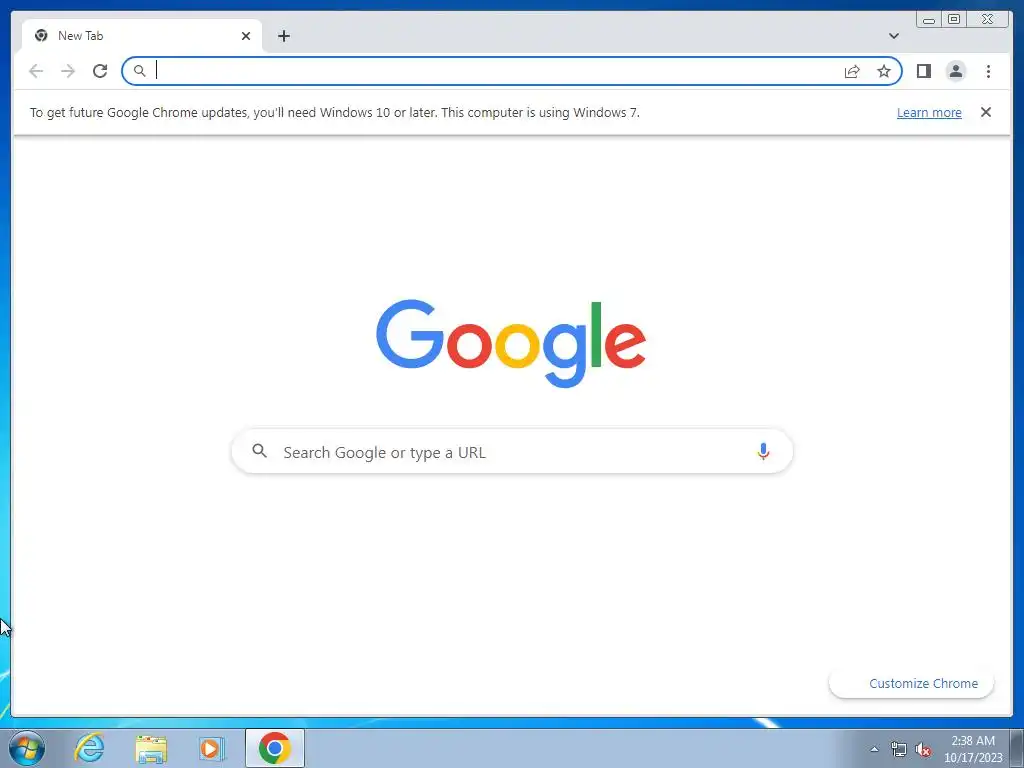
Task: Click the Chrome taskbar icon
Action: pyautogui.click(x=274, y=748)
